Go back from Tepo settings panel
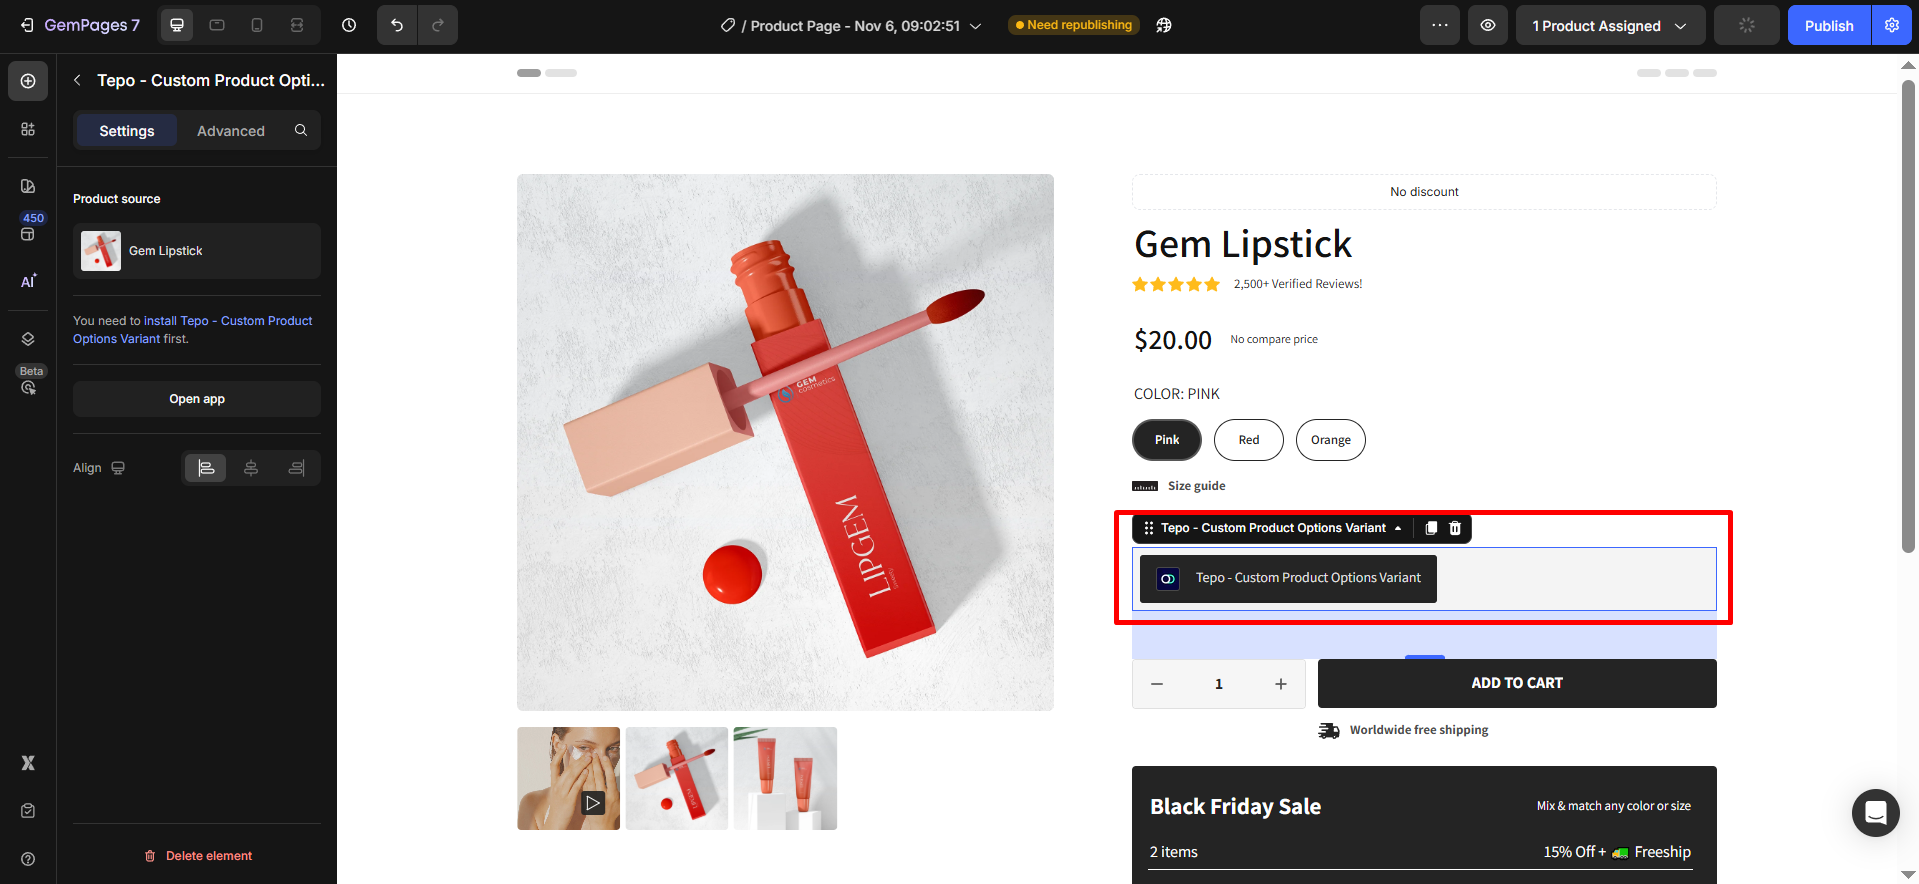This screenshot has width=1919, height=884. point(77,80)
